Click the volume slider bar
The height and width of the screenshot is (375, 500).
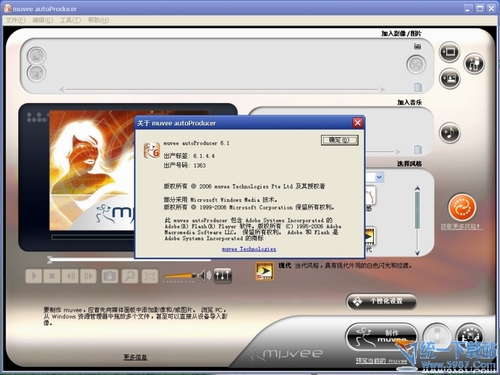(x=179, y=276)
